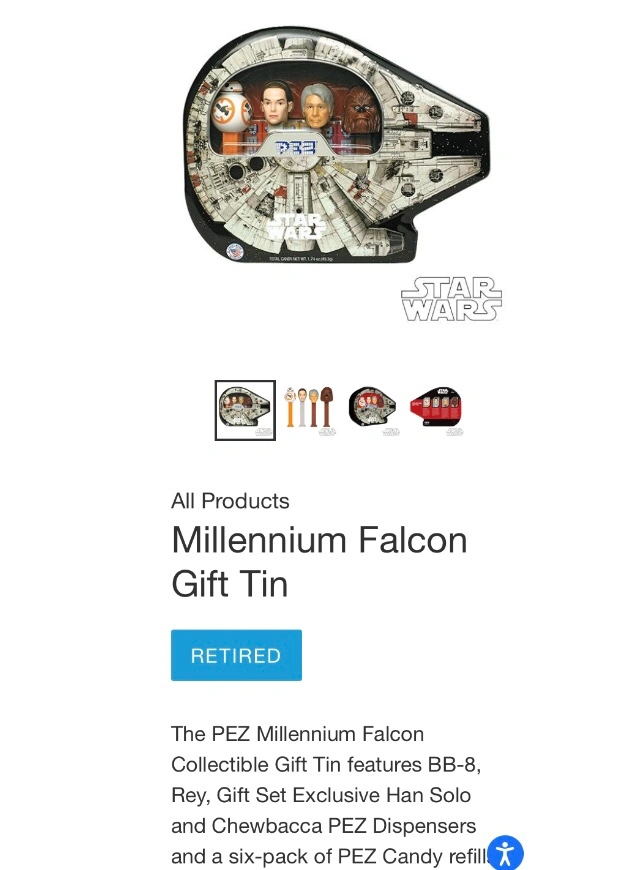
Task: Click the Star Wars logo printed on the tin
Action: tap(295, 226)
